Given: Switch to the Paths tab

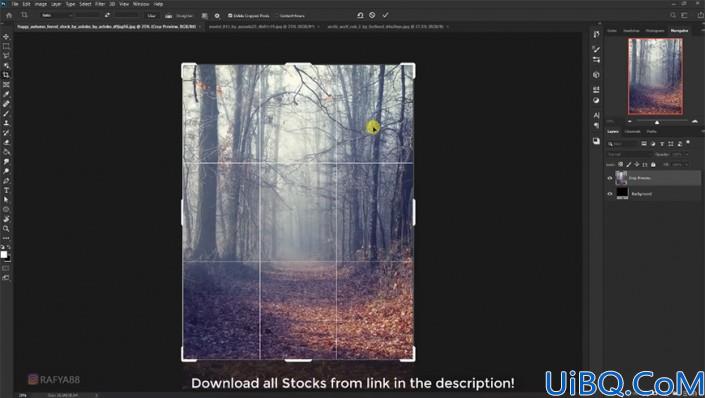Looking at the screenshot, I should (x=651, y=132).
